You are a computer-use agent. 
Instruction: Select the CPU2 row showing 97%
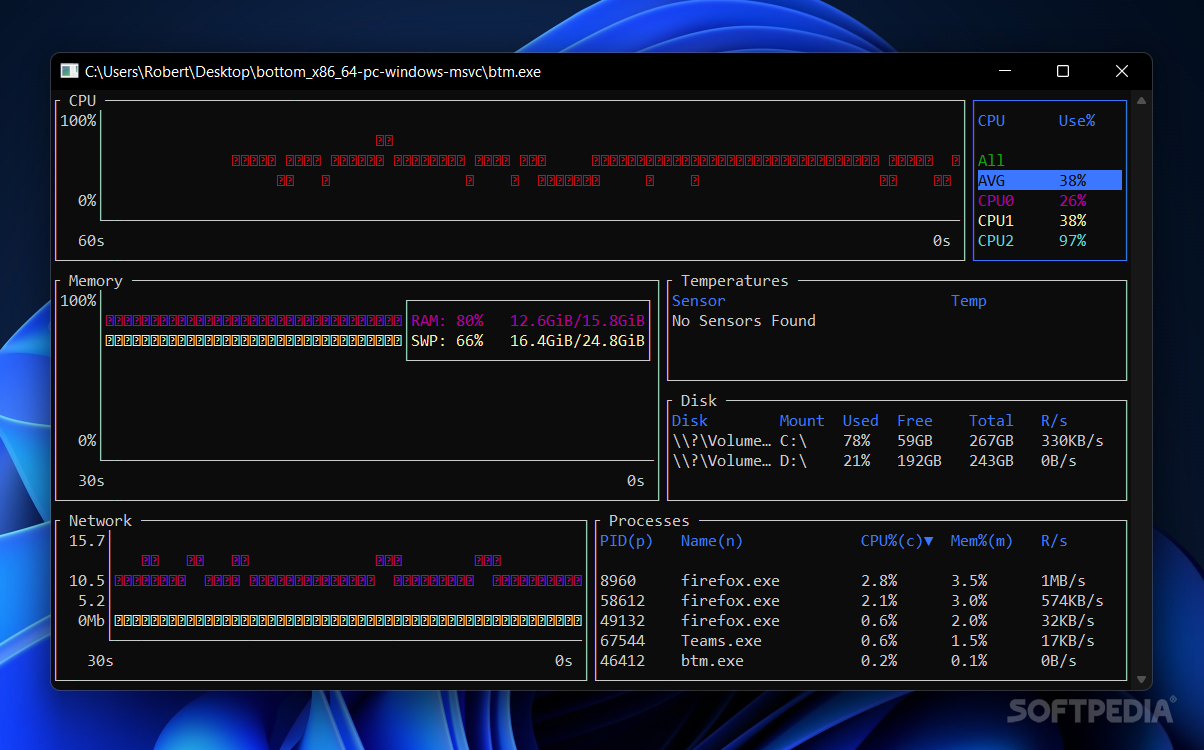[x=1049, y=241]
